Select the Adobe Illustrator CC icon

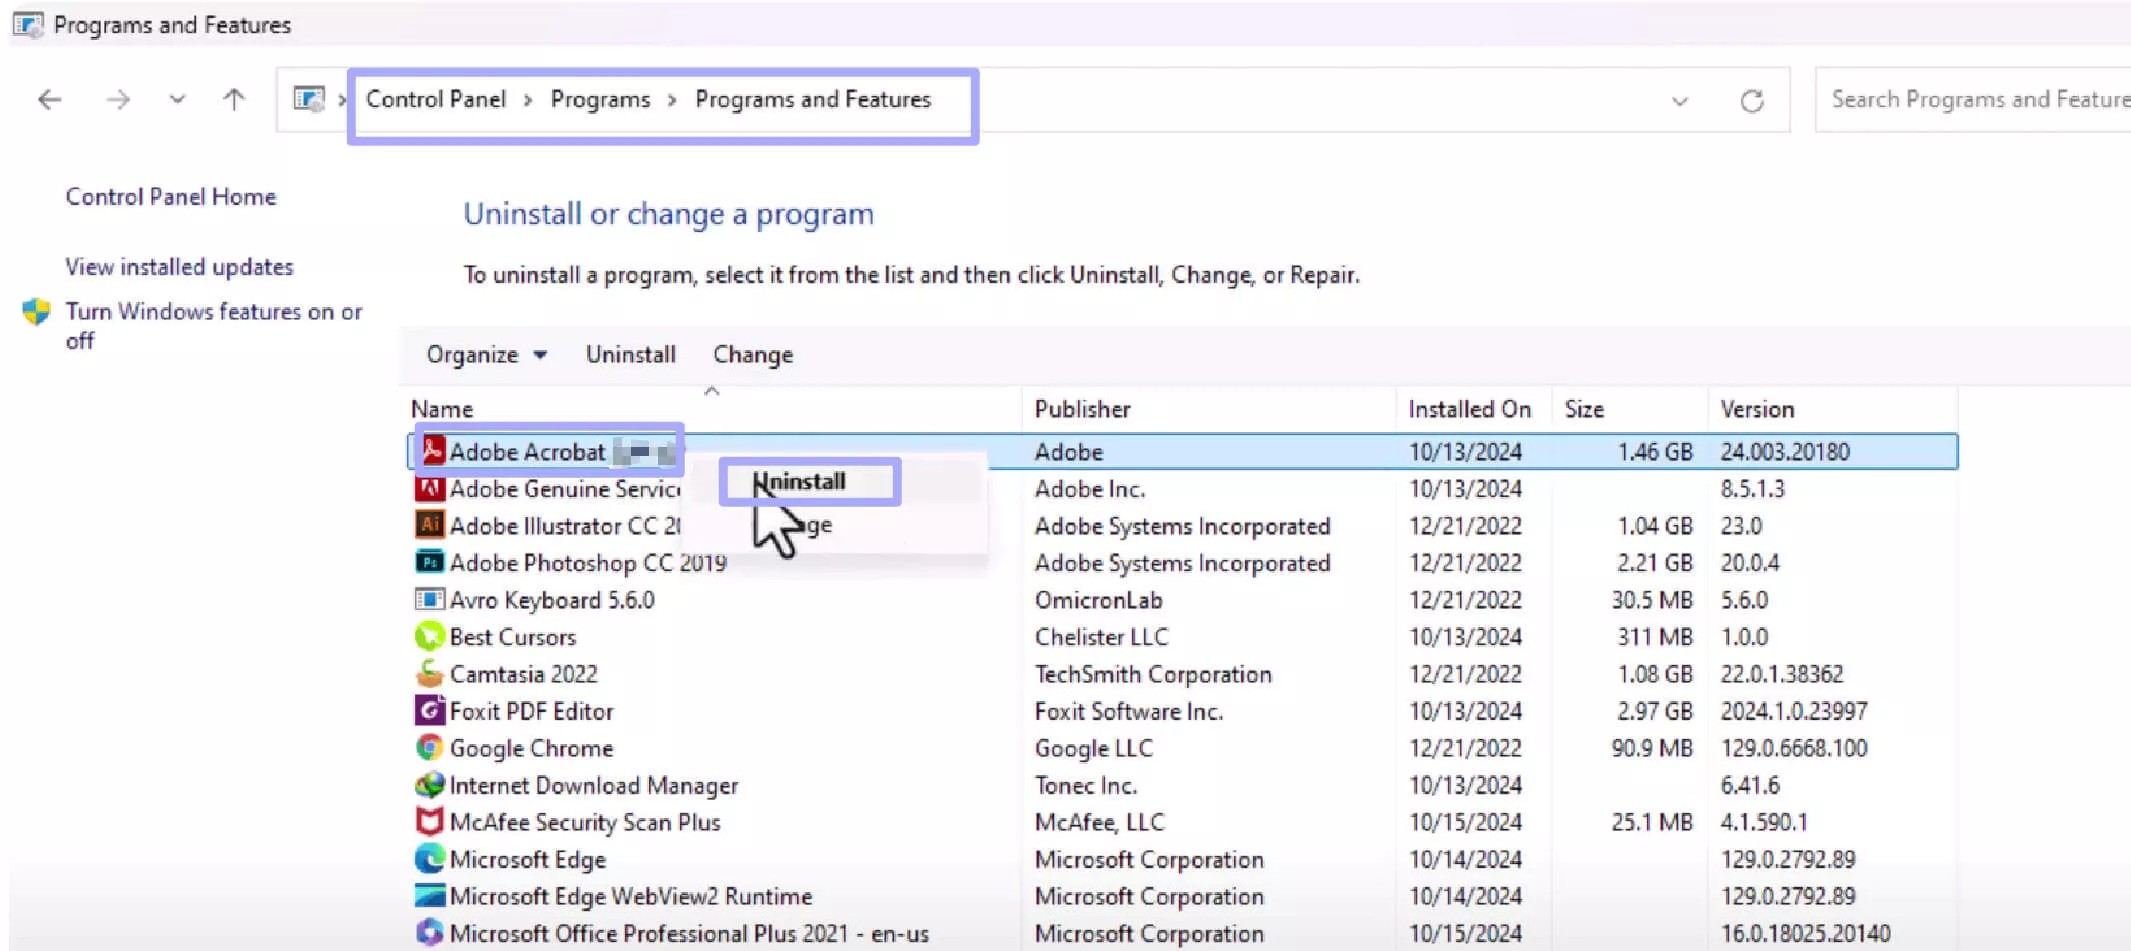pyautogui.click(x=430, y=525)
